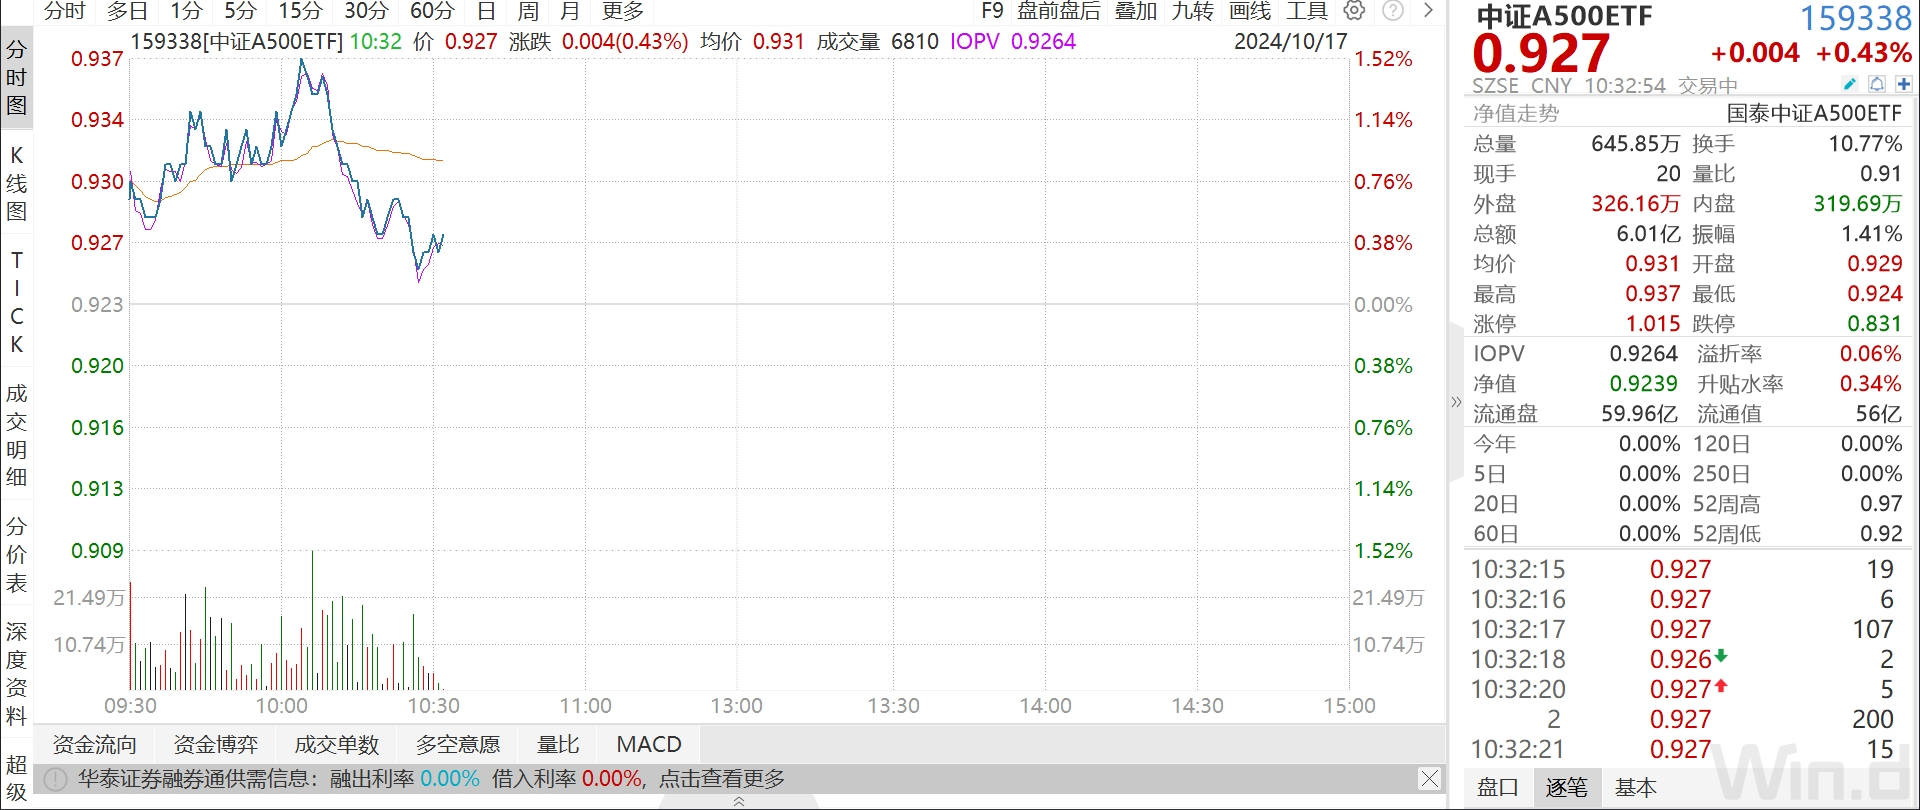
Task: Close the 华泰证券 info notification bar
Action: coord(1430,778)
